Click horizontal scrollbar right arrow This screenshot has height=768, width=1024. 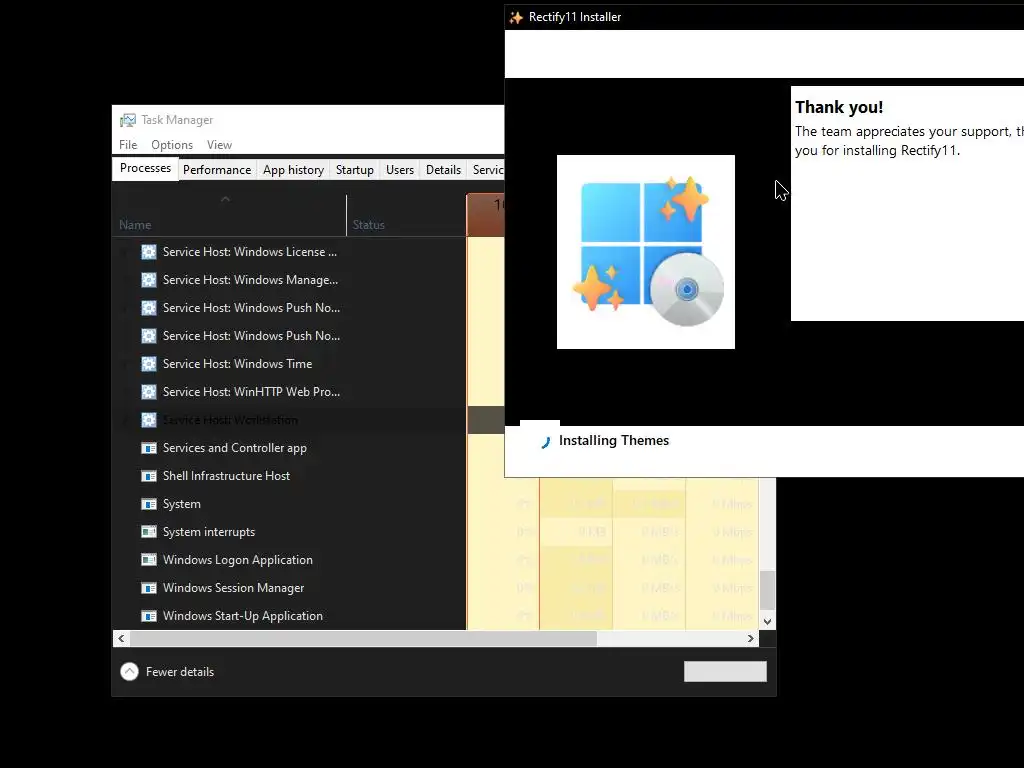[751, 639]
